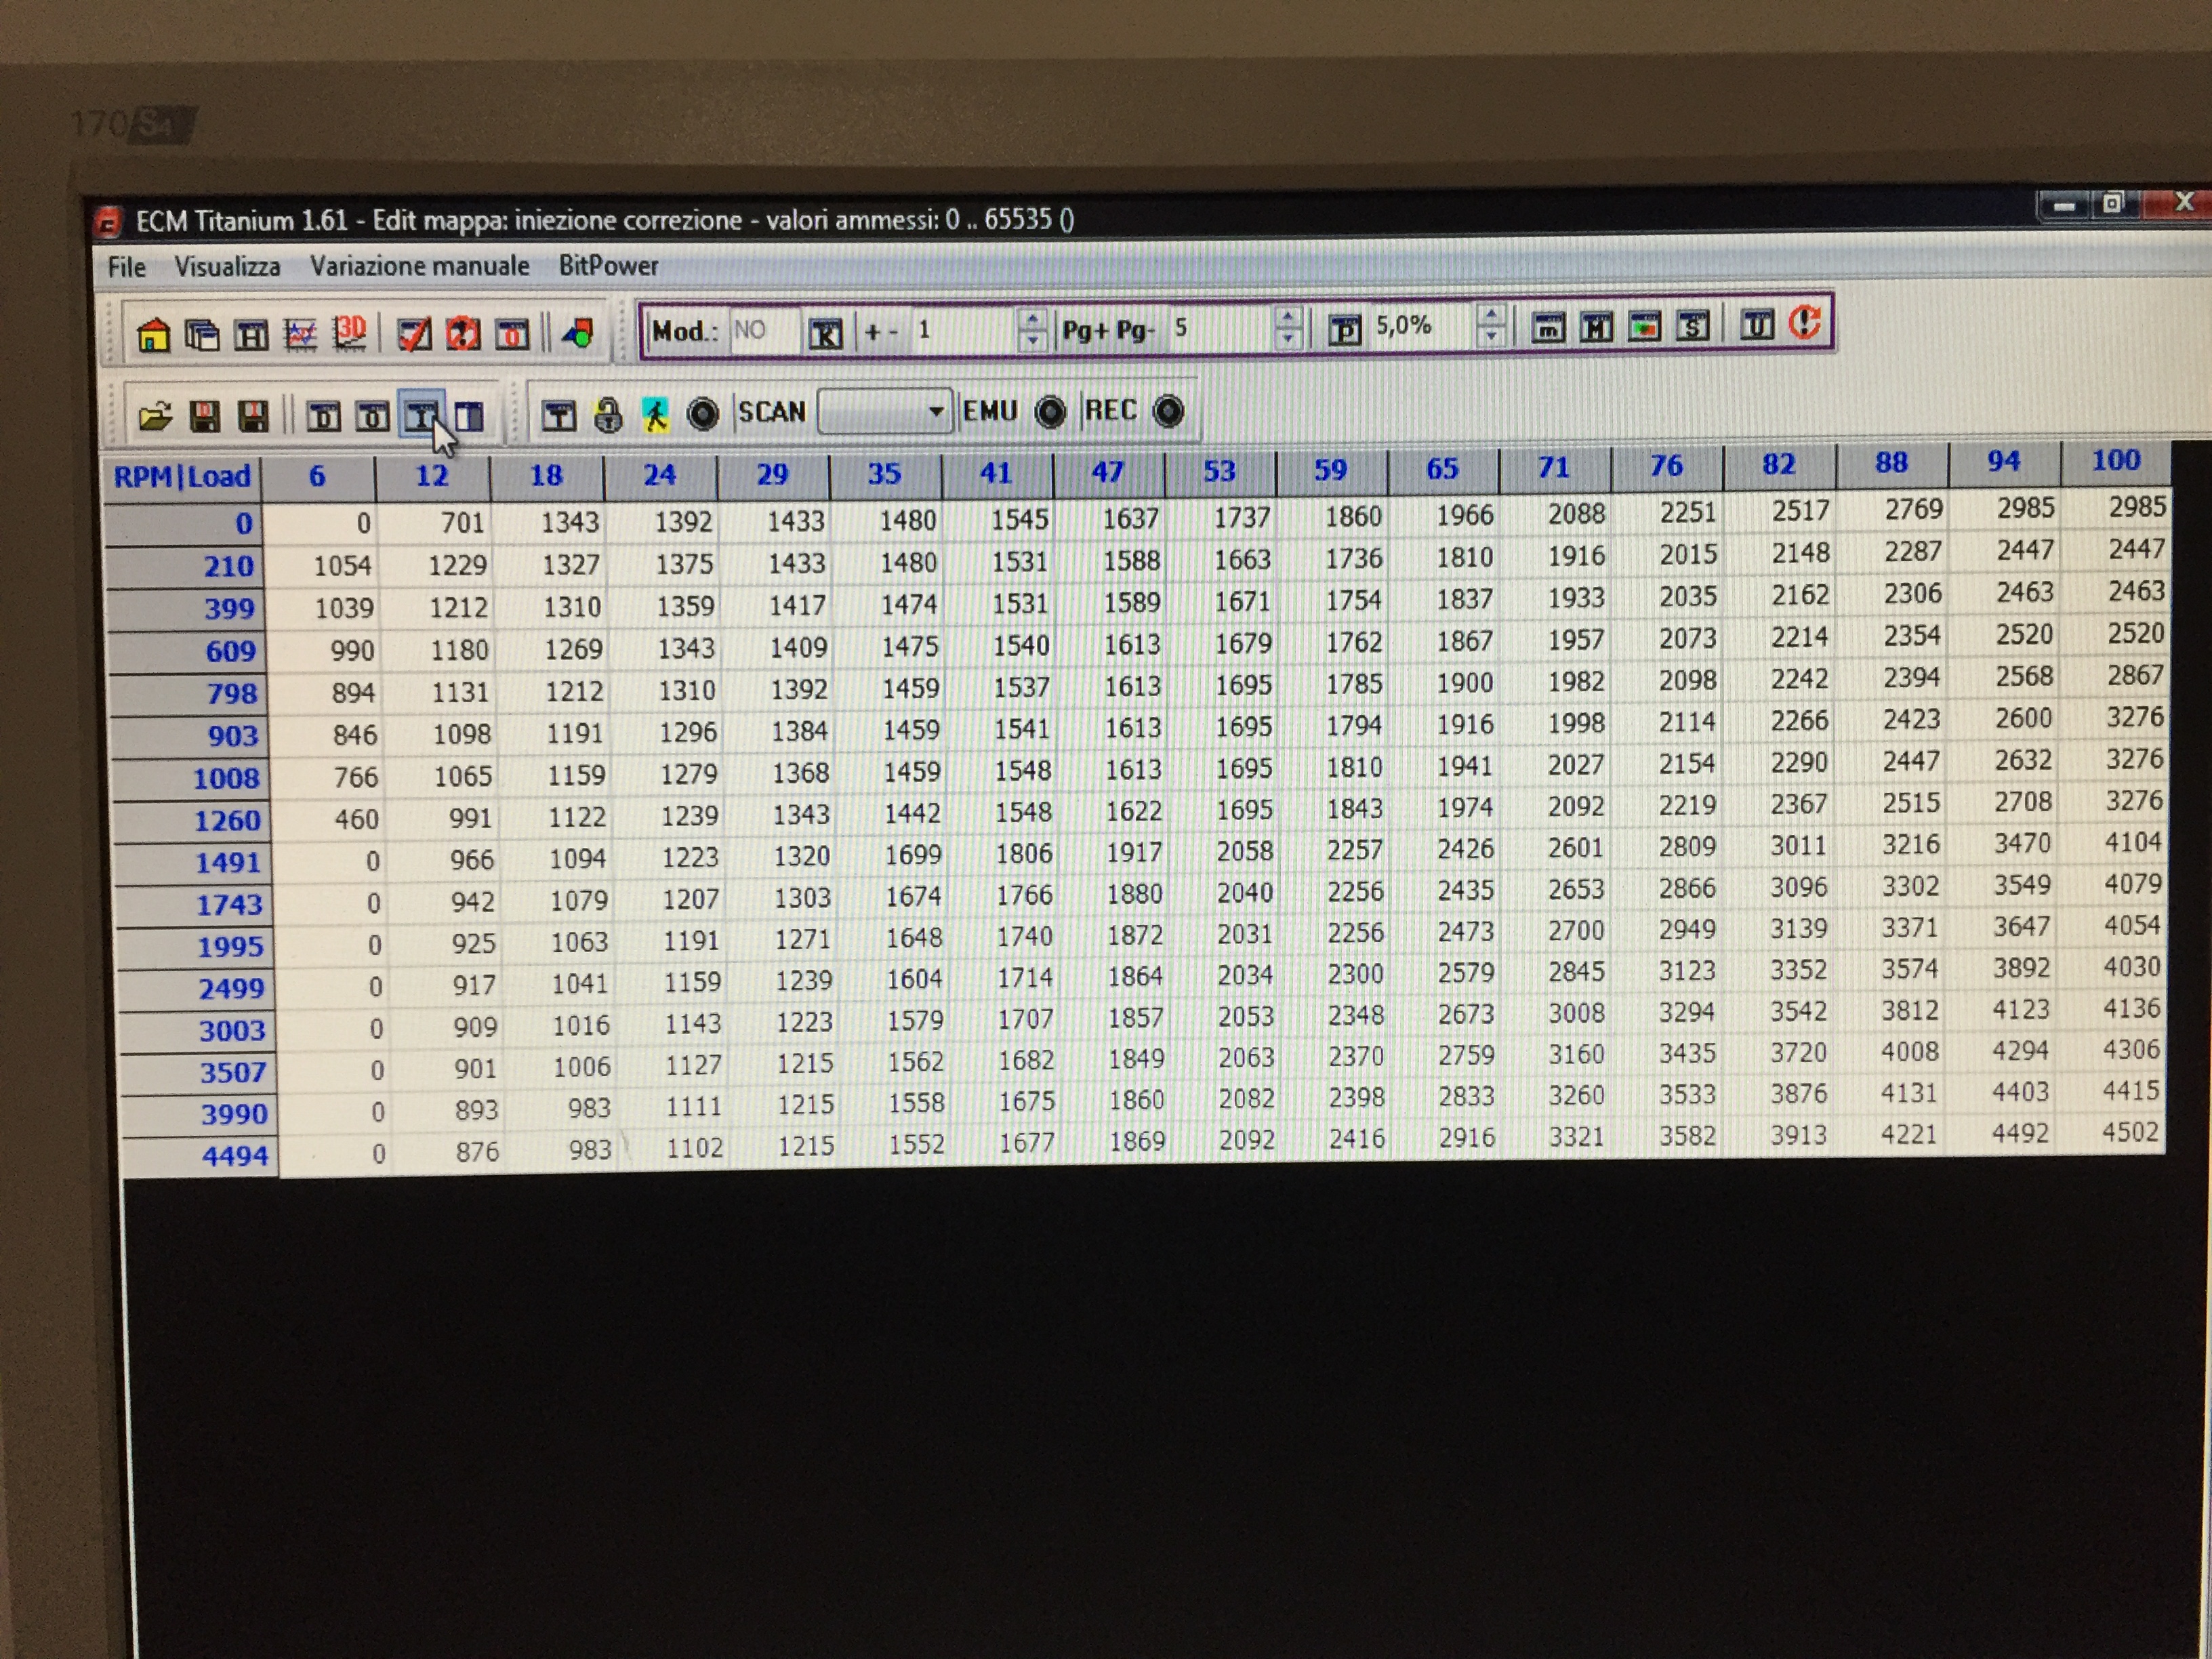This screenshot has width=2212, height=1659.
Task: Click the floppy disk icon labeled I
Action: point(254,416)
